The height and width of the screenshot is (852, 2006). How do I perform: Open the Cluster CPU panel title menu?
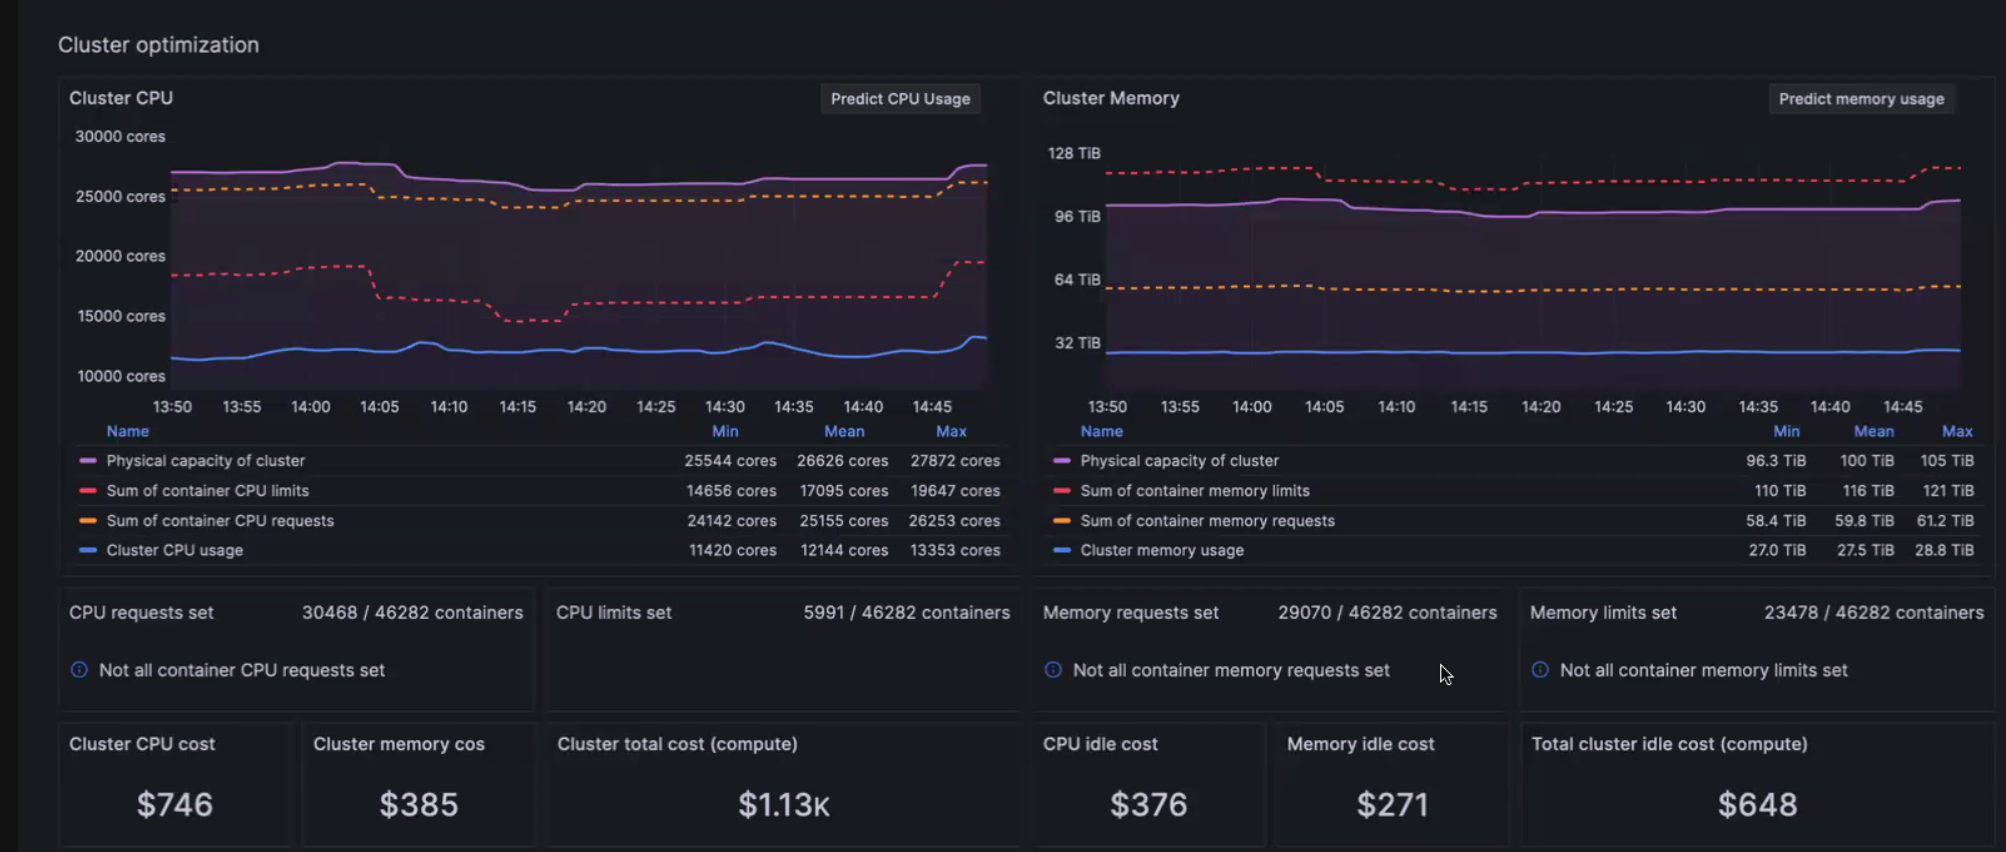tap(121, 98)
